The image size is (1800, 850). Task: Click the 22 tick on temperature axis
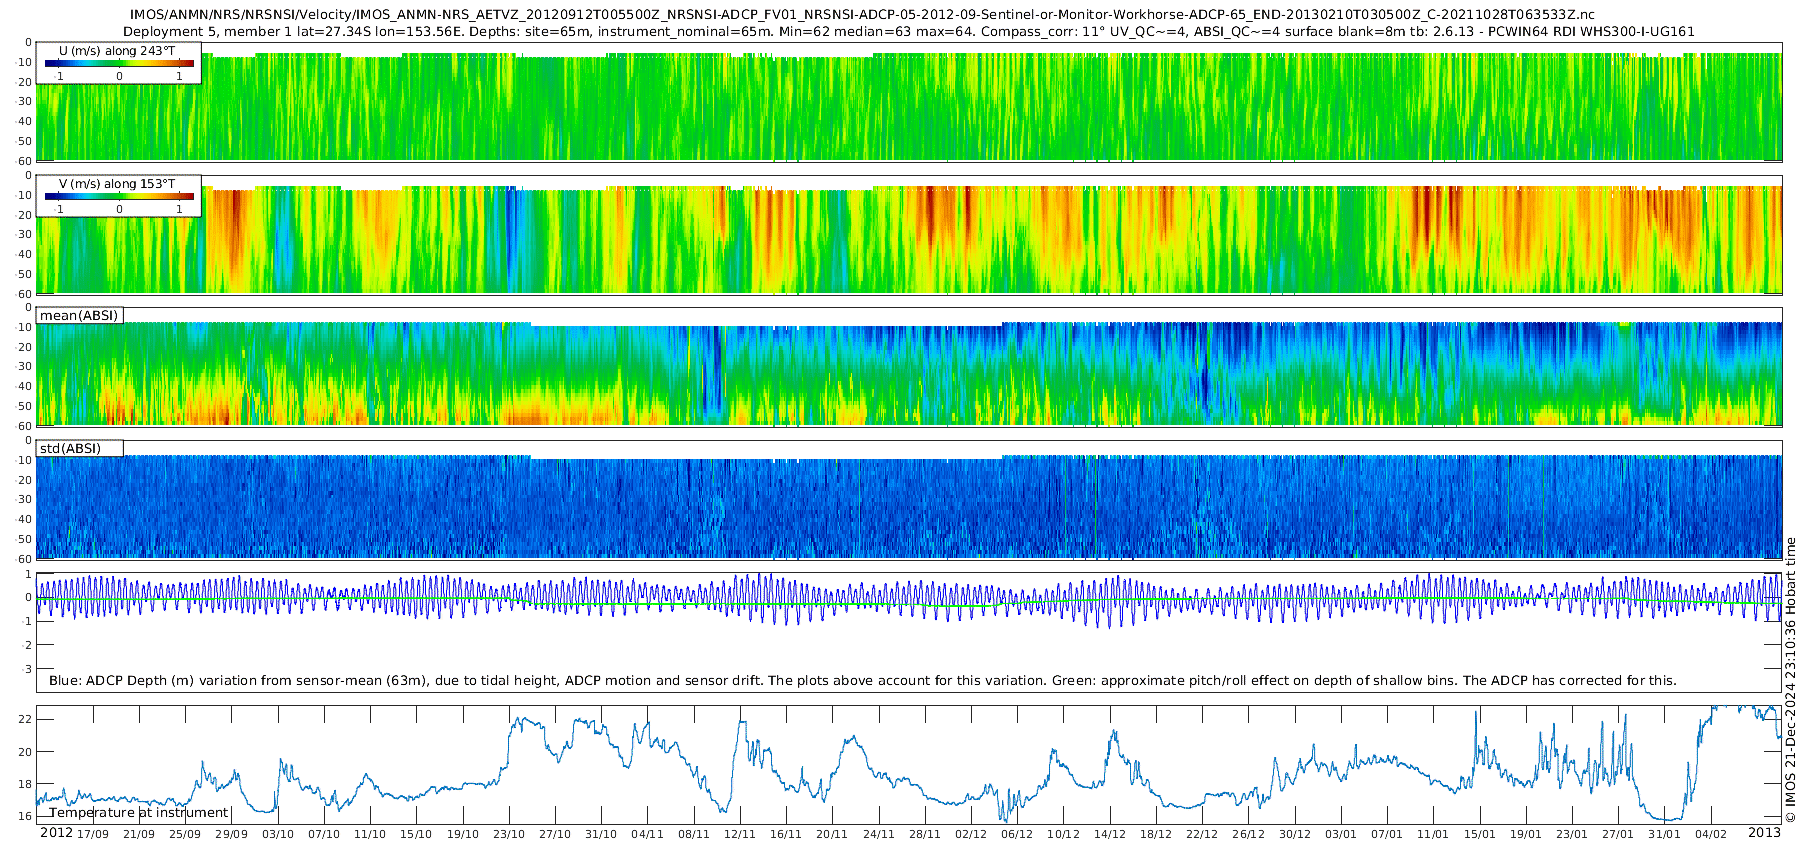tap(25, 719)
